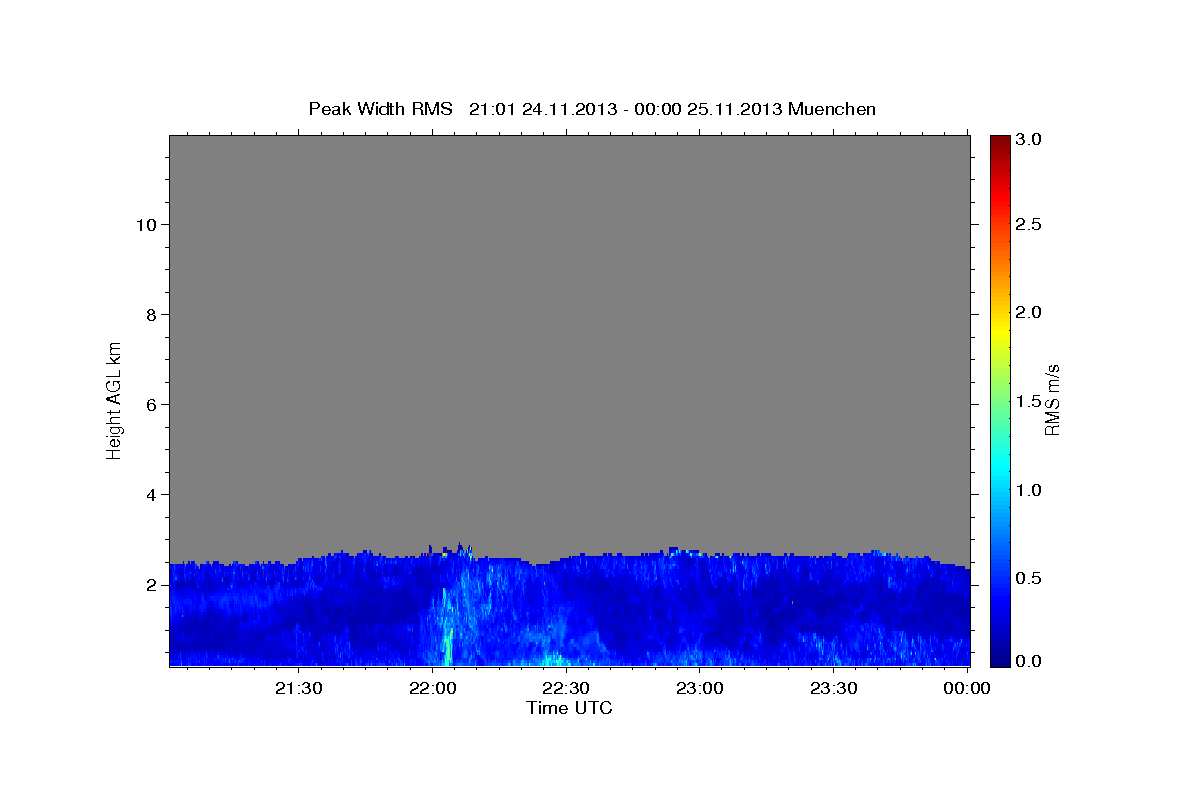Click the colorbar value 3.0
The width and height of the screenshot is (1200, 800).
click(1029, 139)
